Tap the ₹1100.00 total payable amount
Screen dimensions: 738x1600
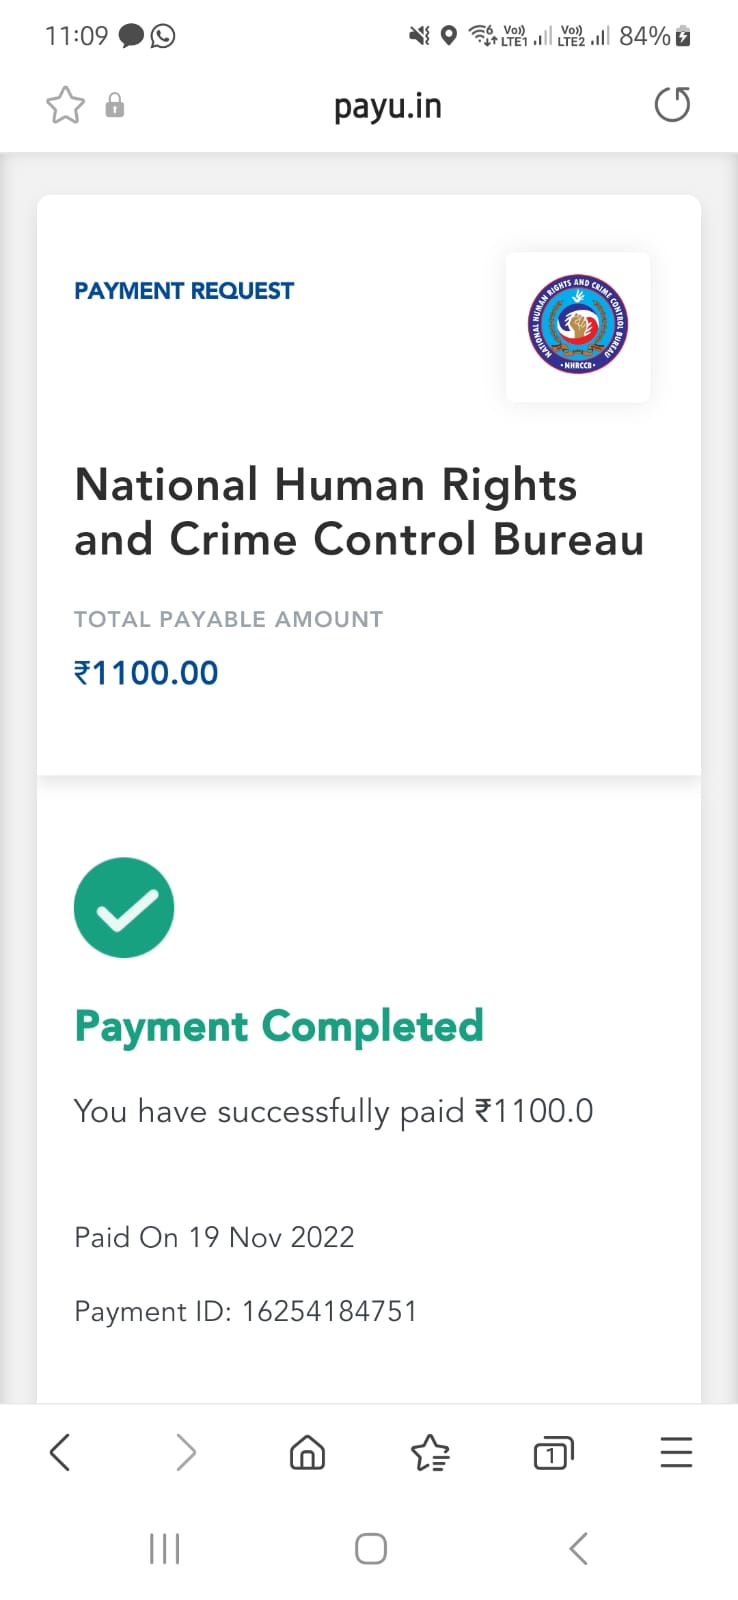coord(146,673)
